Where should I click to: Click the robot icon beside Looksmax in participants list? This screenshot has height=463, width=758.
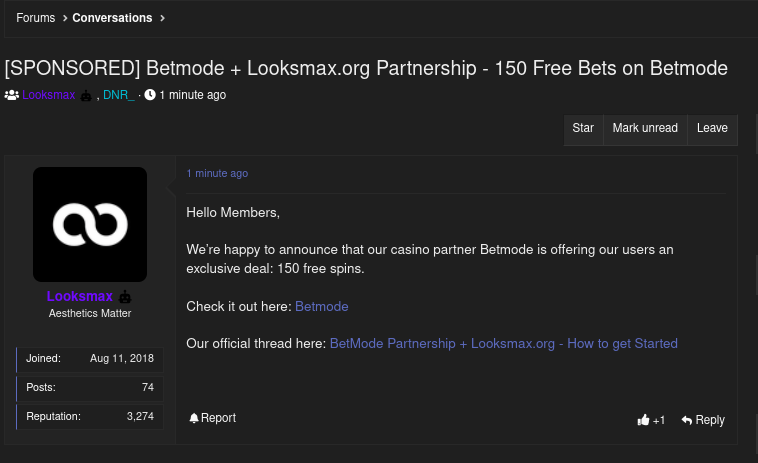(x=86, y=96)
